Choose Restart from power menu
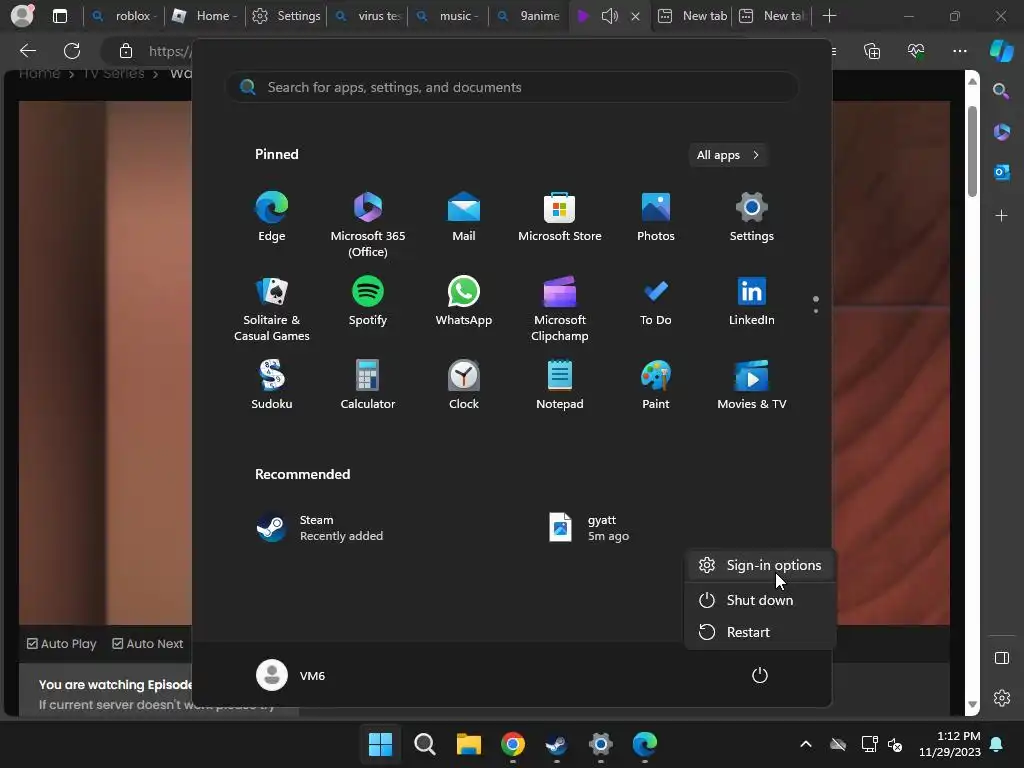This screenshot has height=768, width=1024. point(760,632)
